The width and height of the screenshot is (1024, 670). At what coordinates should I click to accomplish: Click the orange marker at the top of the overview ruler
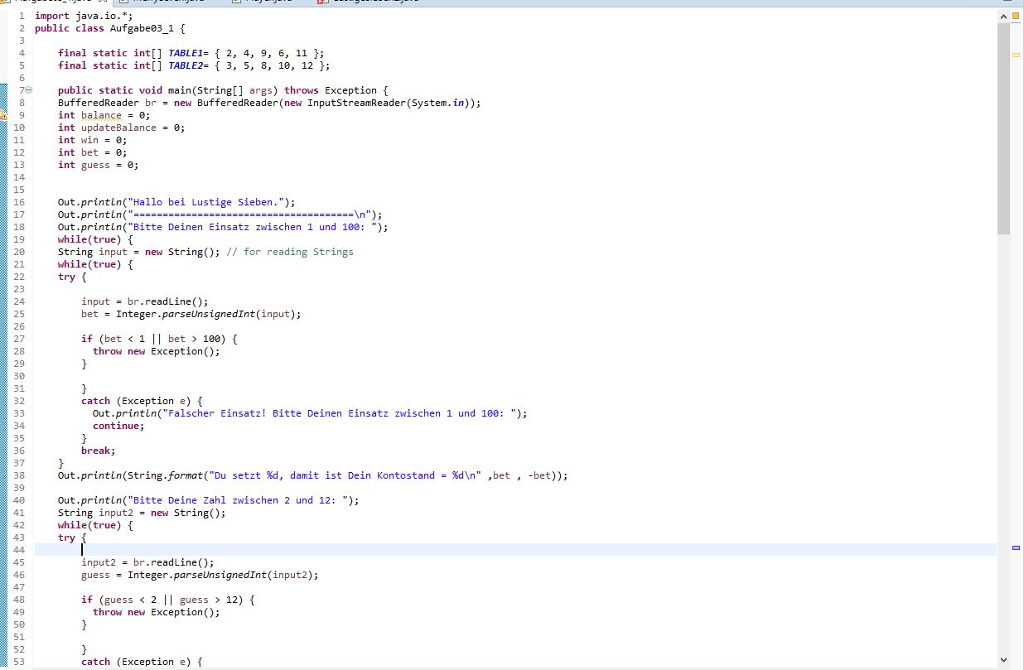tap(1017, 15)
